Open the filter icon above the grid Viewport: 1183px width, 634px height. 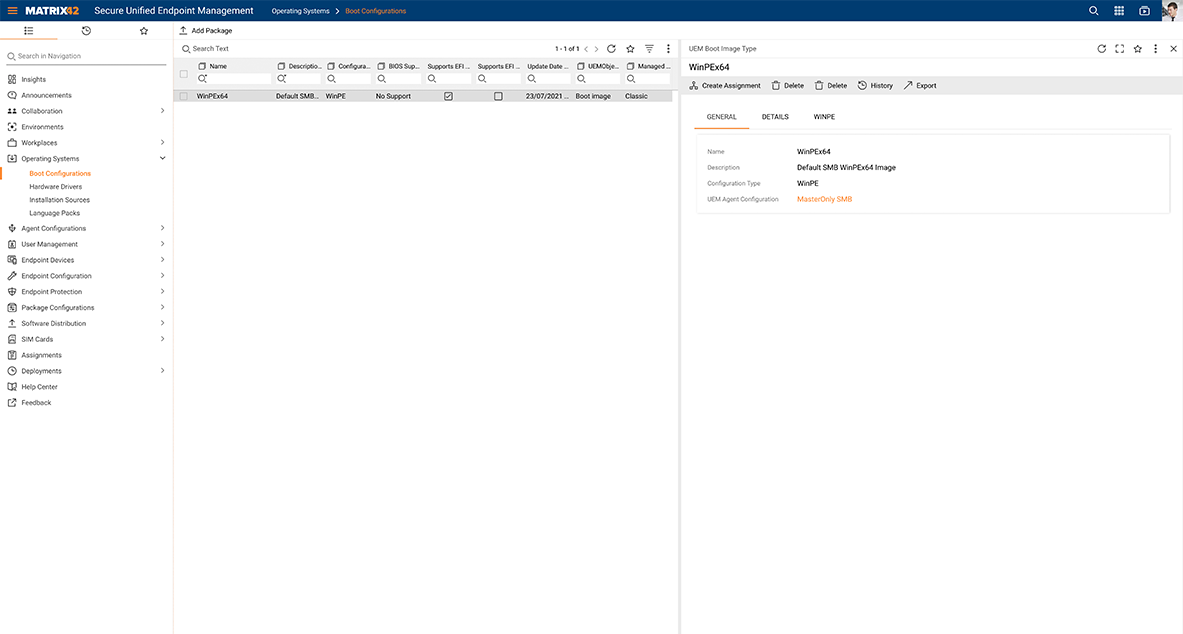pos(648,47)
